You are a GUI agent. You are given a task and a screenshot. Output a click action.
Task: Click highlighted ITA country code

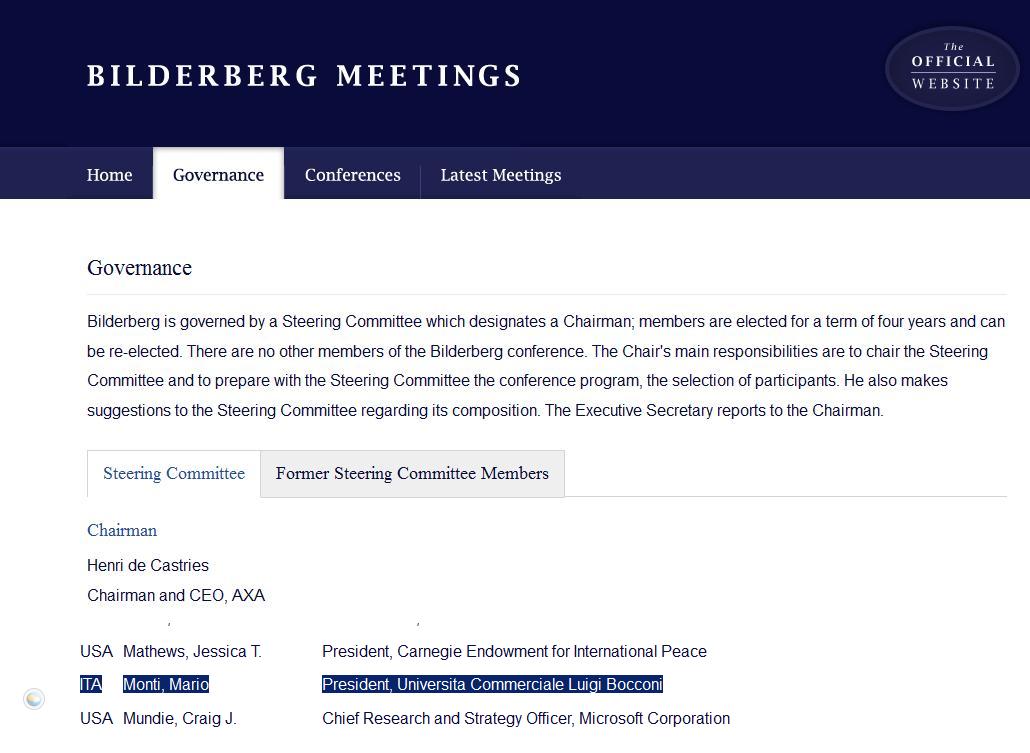pyautogui.click(x=91, y=684)
